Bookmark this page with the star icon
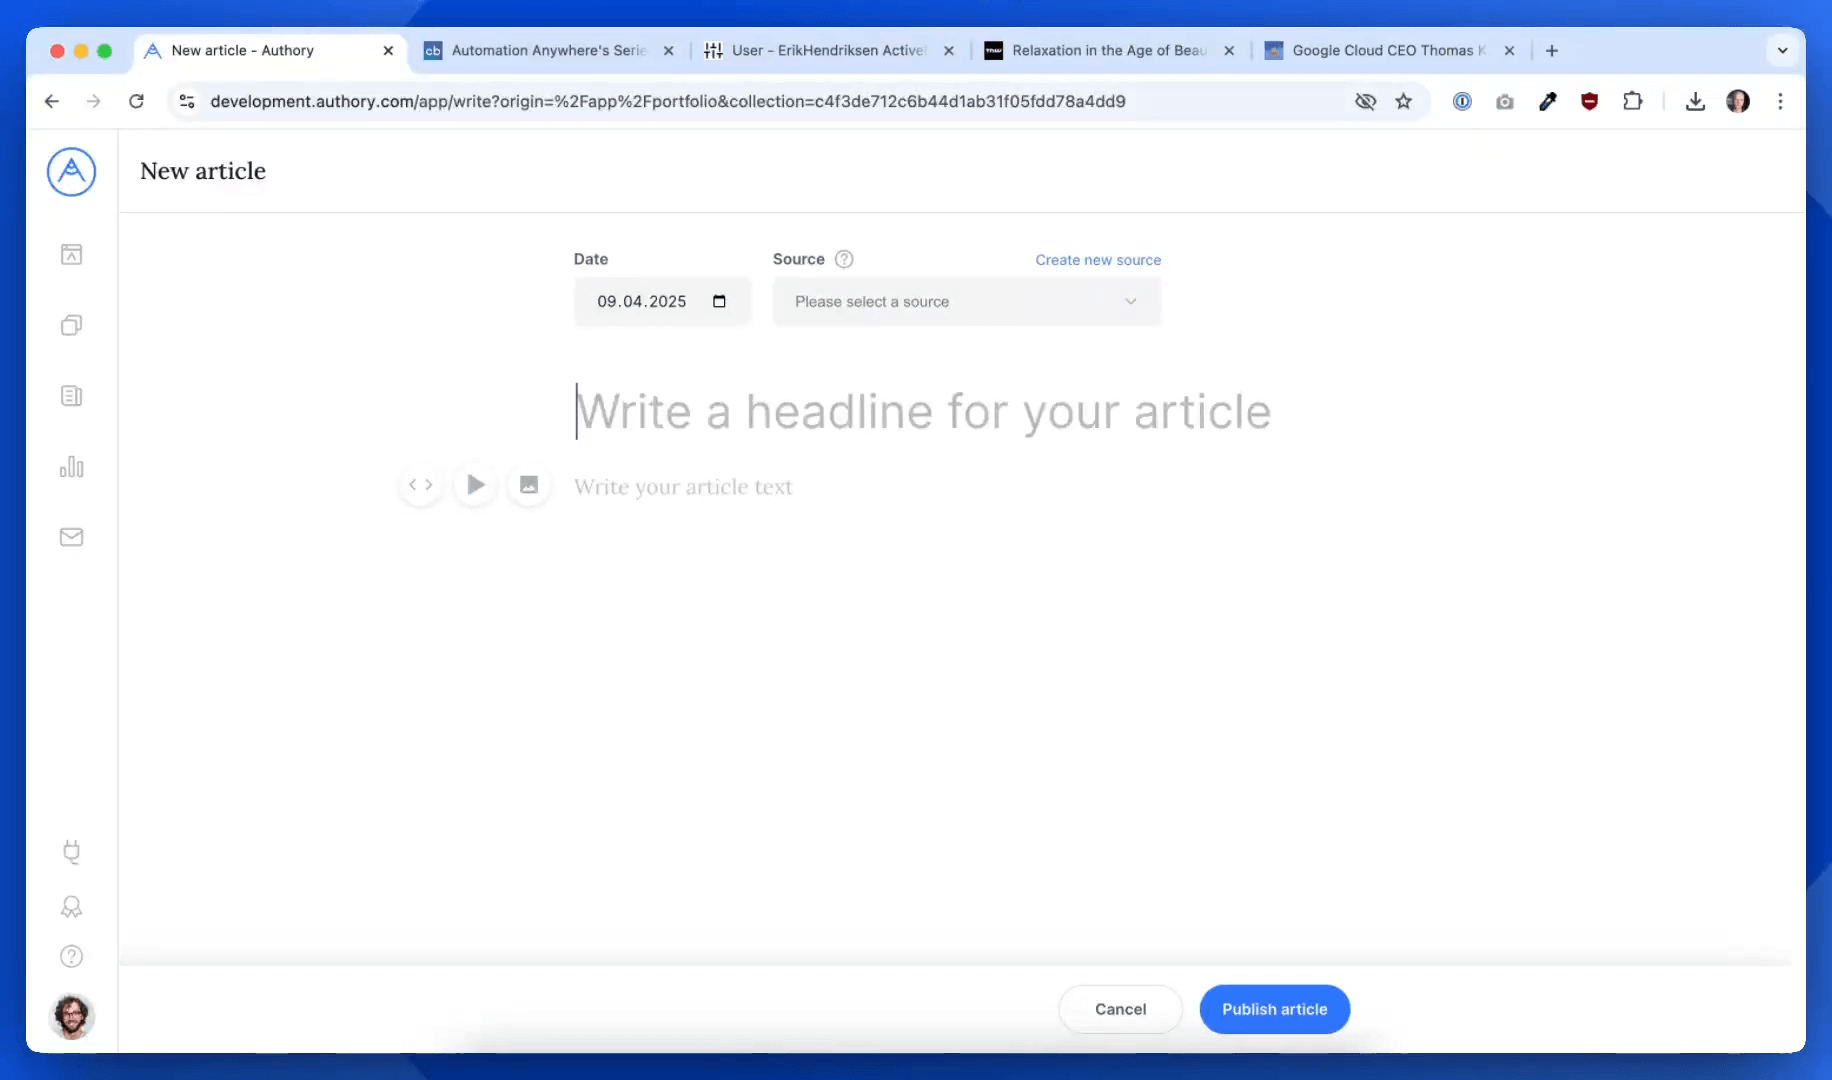This screenshot has width=1832, height=1080. click(x=1404, y=101)
